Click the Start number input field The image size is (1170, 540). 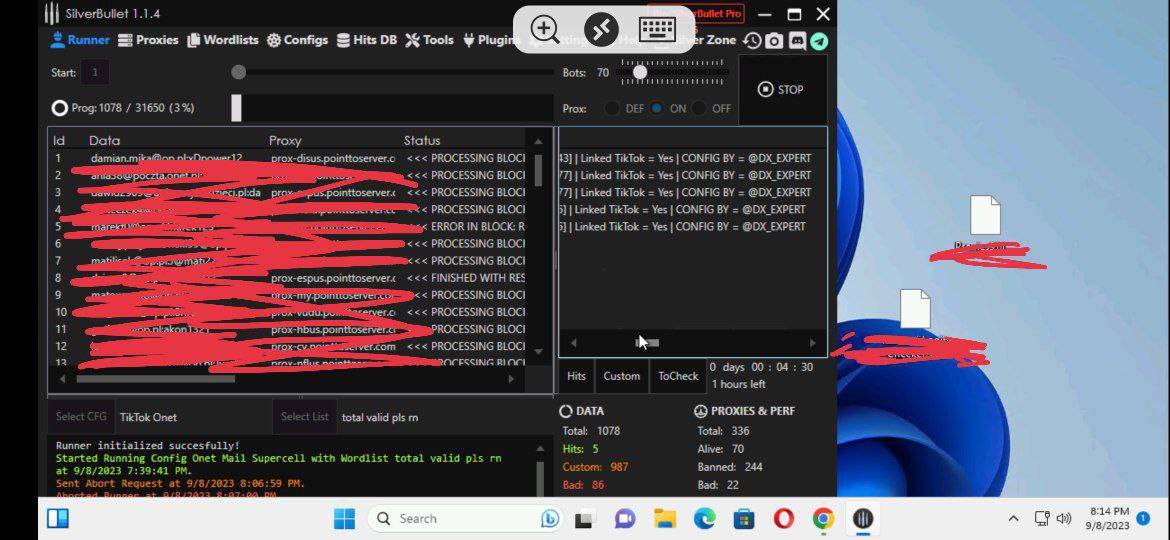95,72
